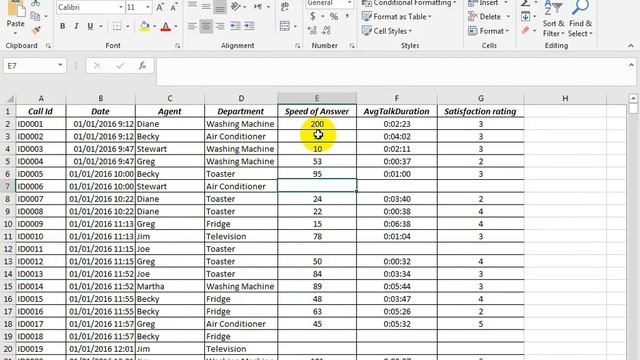
Task: Select column E header
Action: [317, 98]
